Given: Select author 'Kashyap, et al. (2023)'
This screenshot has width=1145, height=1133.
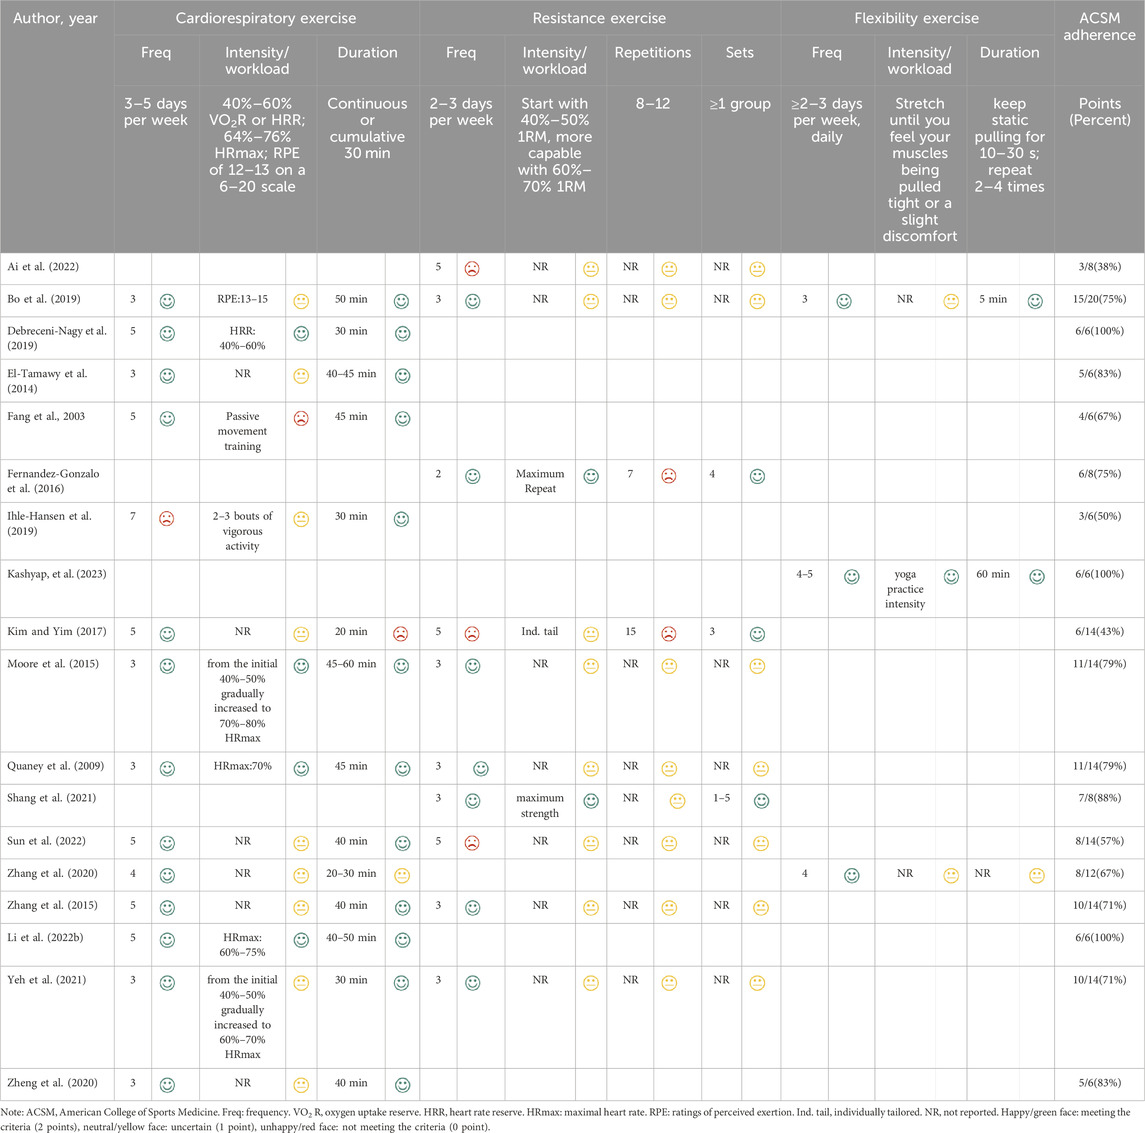Looking at the screenshot, I should (57, 574).
